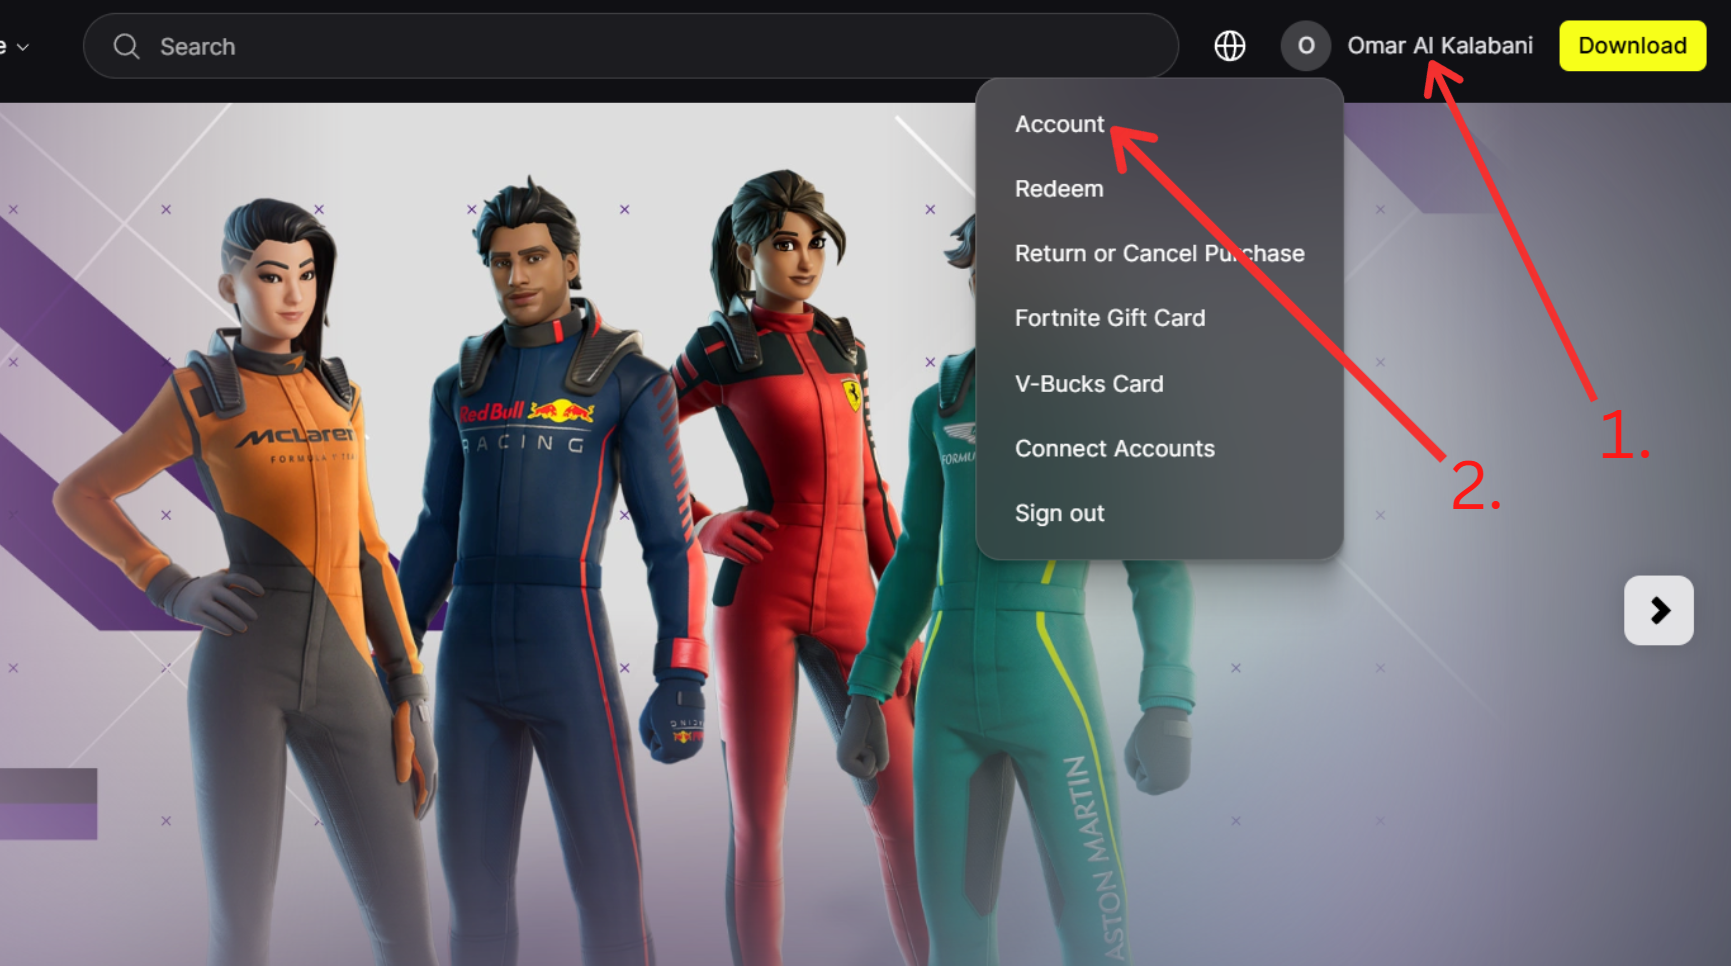The image size is (1731, 966).
Task: Click the green Aston Martin suited character
Action: coord(1000,700)
